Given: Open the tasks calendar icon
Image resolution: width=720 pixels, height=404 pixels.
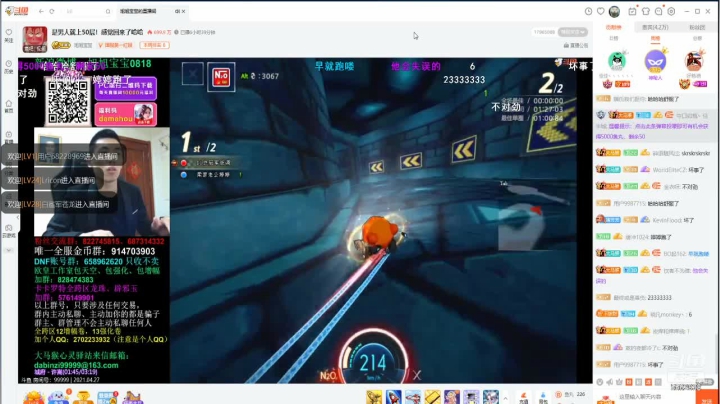Looking at the screenshot, I should coord(632,11).
